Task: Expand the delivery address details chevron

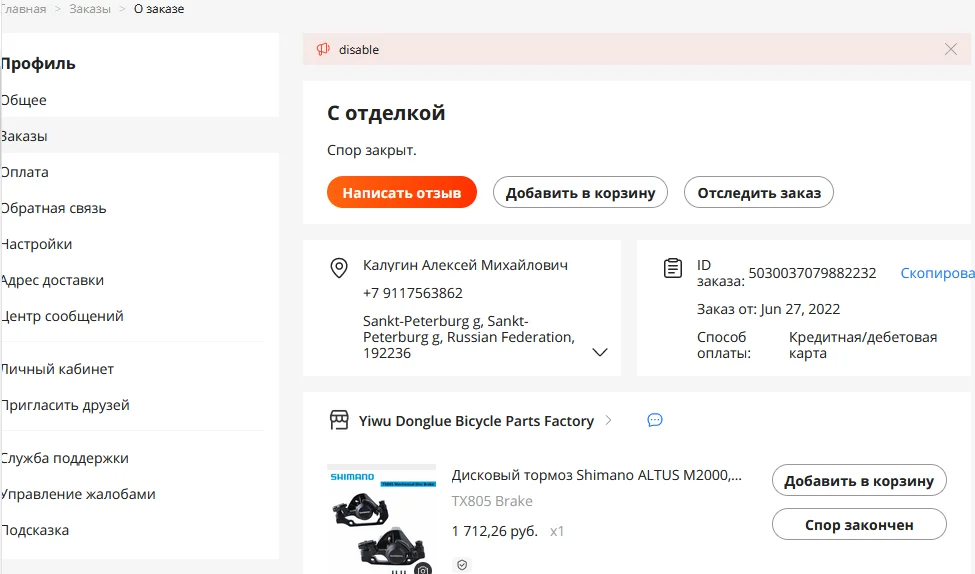Action: pos(600,352)
